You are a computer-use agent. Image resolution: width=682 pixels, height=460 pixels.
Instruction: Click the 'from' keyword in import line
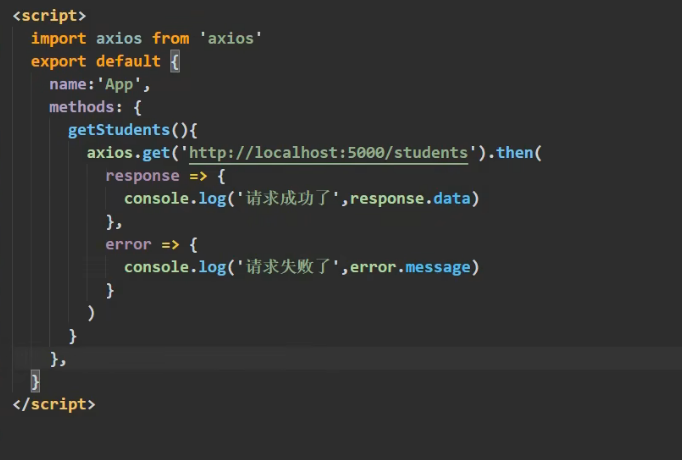pyautogui.click(x=170, y=38)
